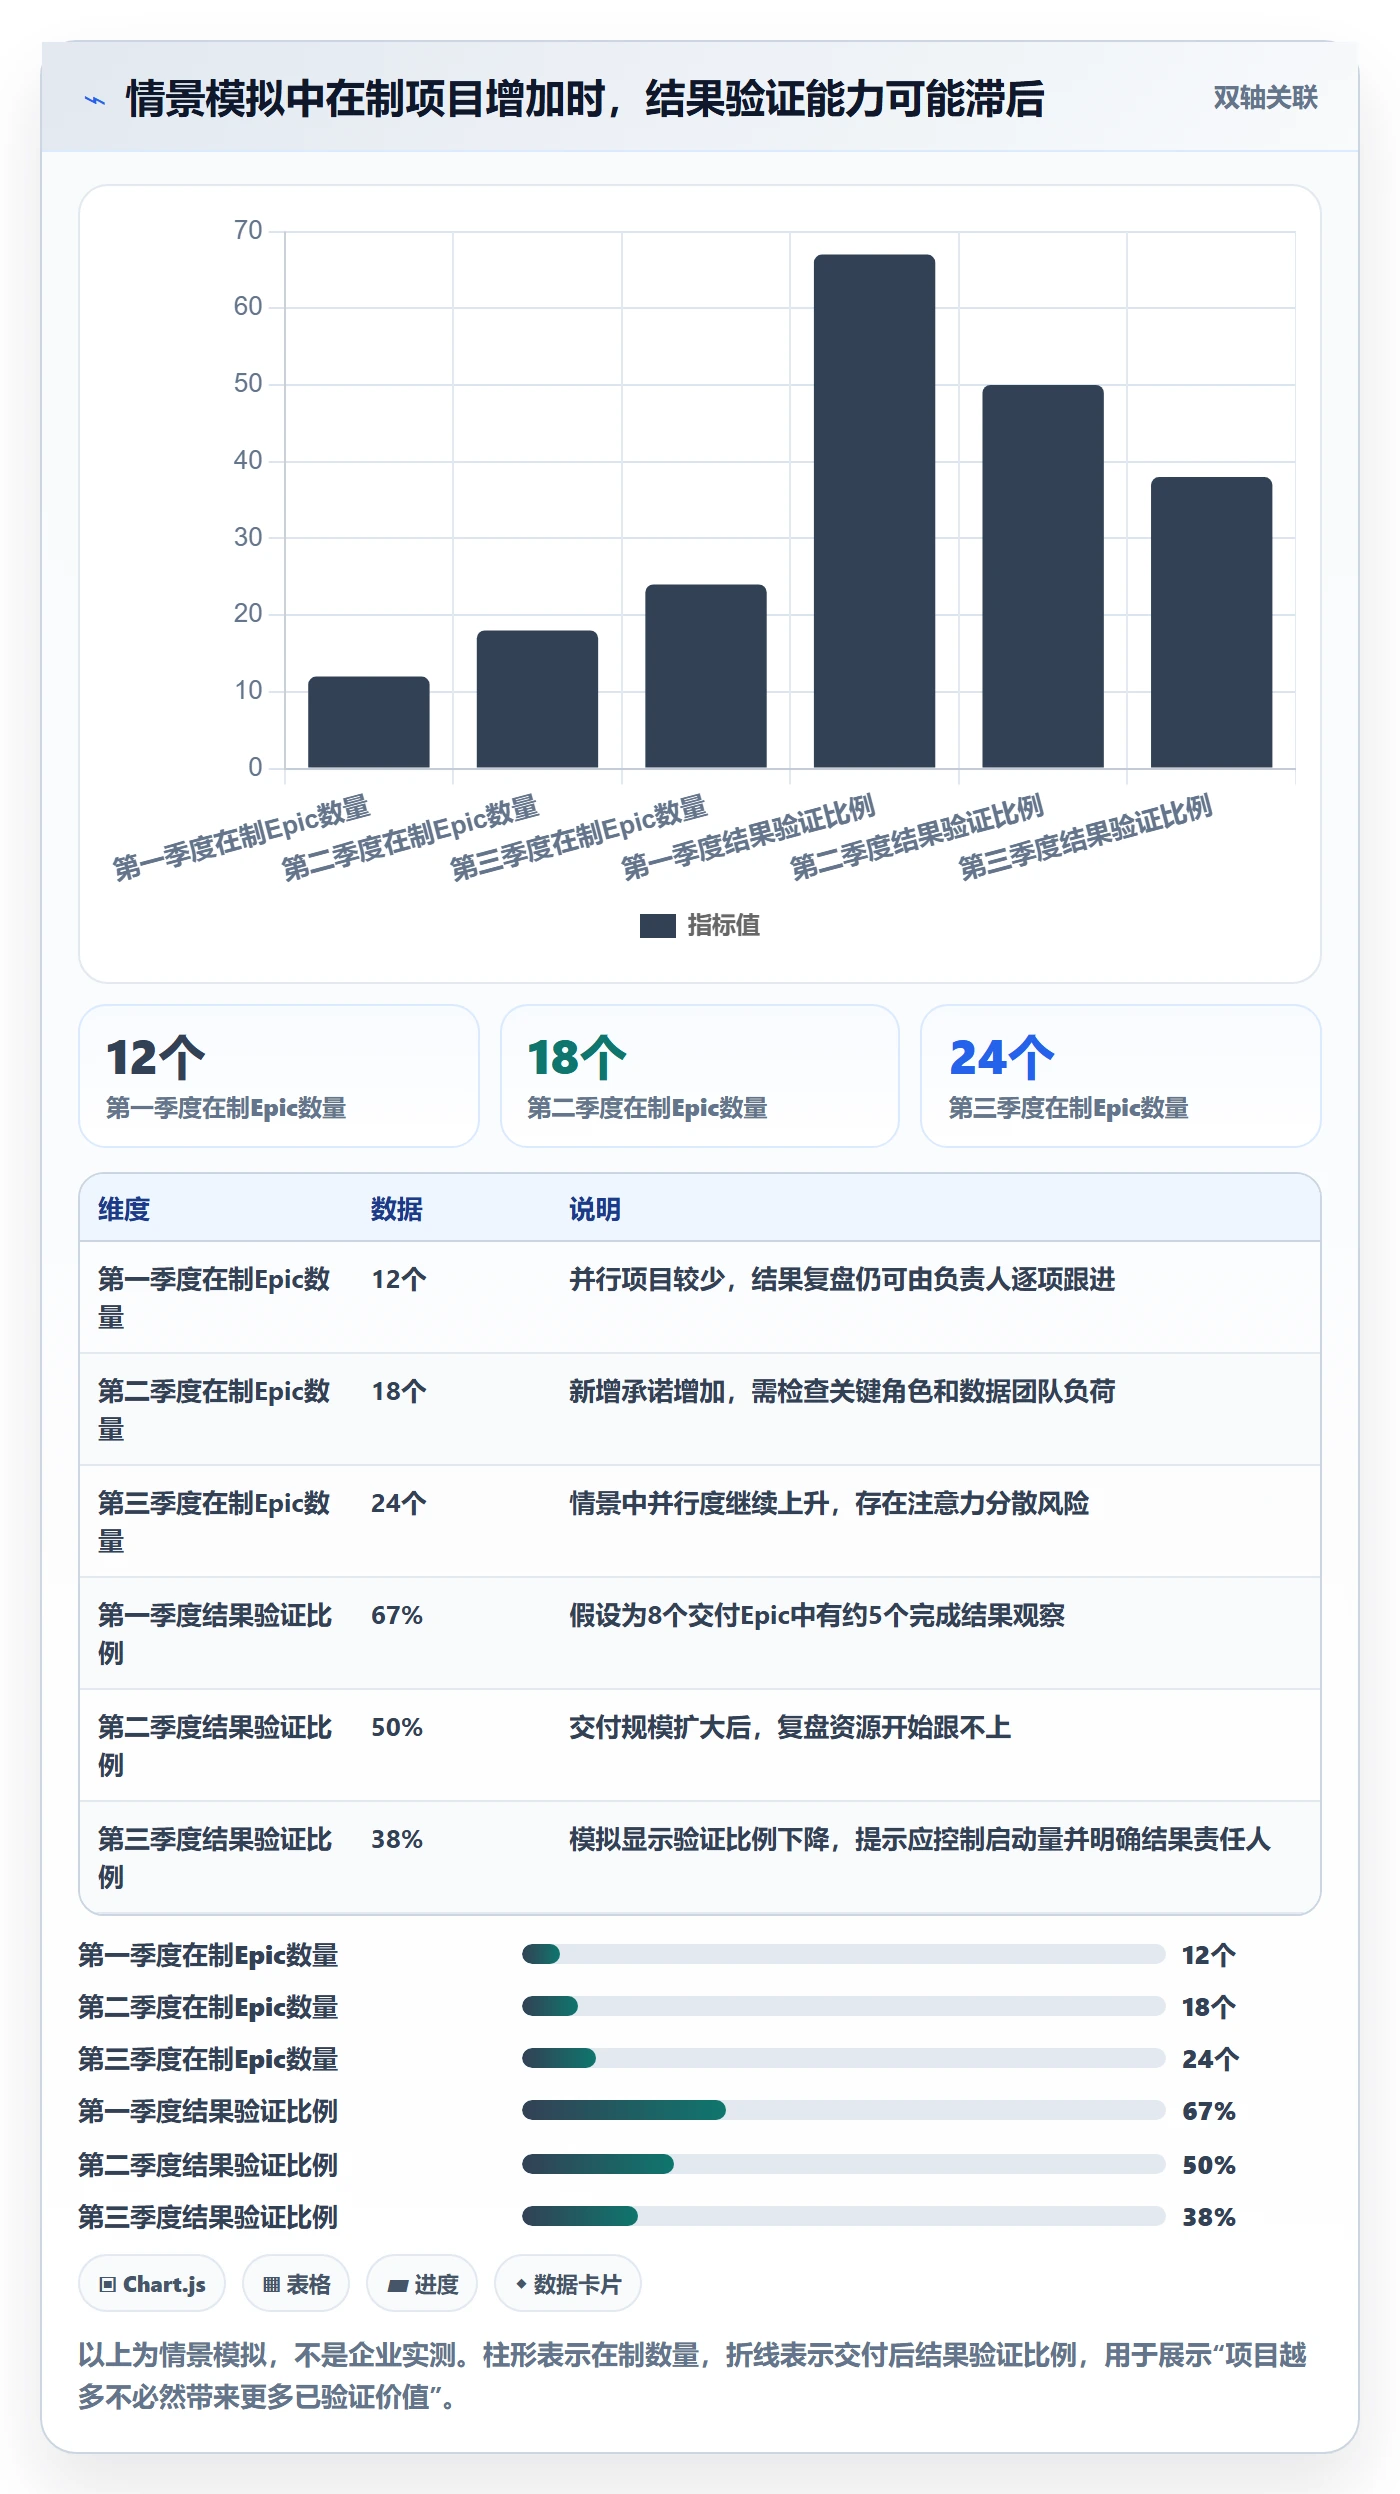This screenshot has height=2494, width=1400.
Task: Click the 双轴关联 badge in the header
Action: [1265, 98]
